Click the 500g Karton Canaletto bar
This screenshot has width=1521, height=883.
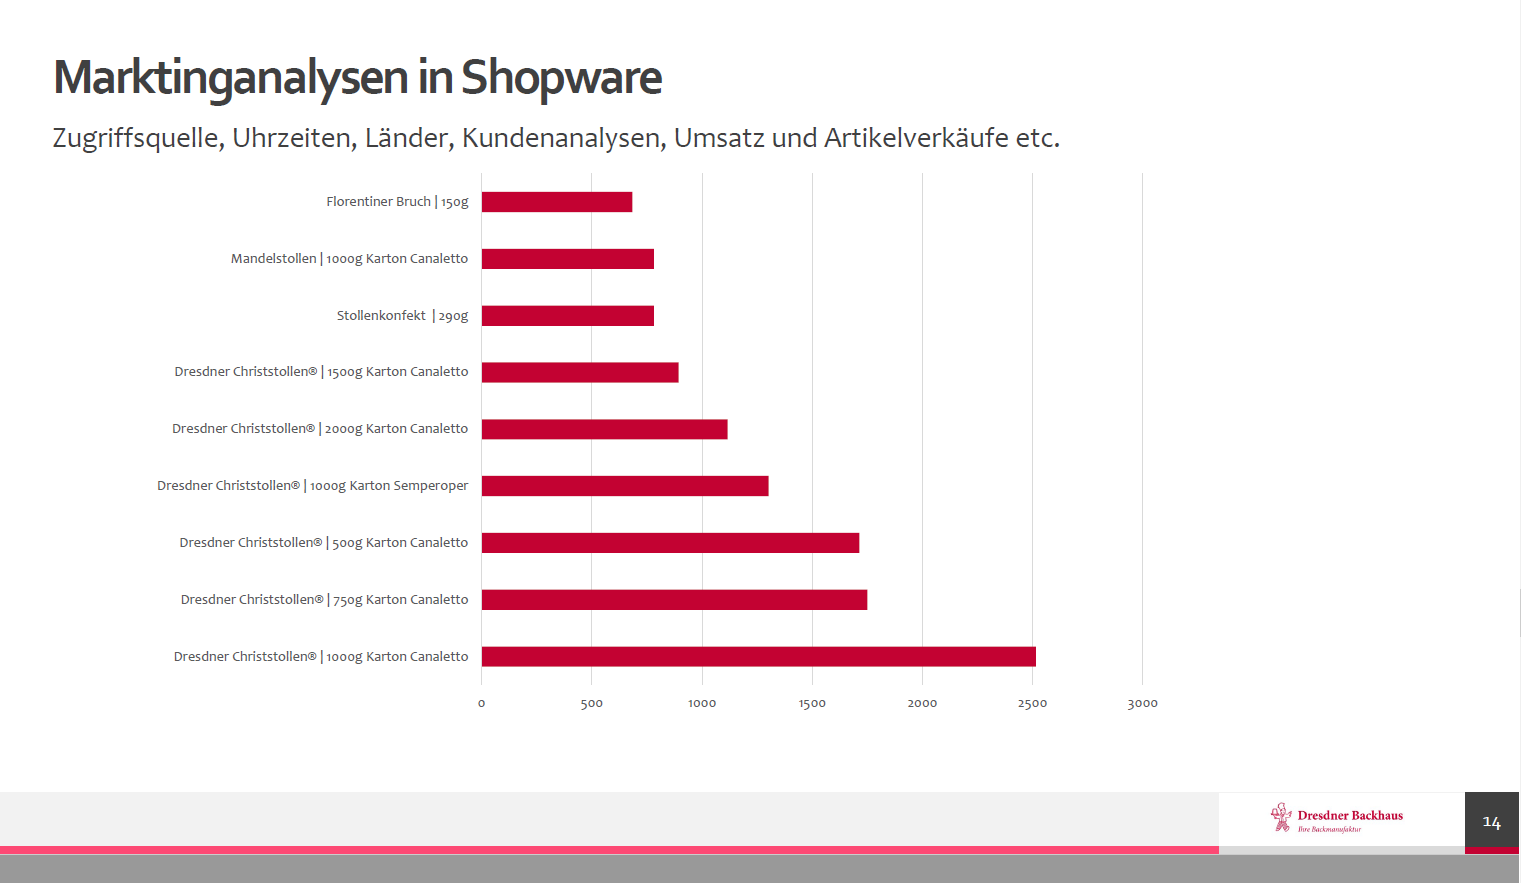(x=671, y=543)
